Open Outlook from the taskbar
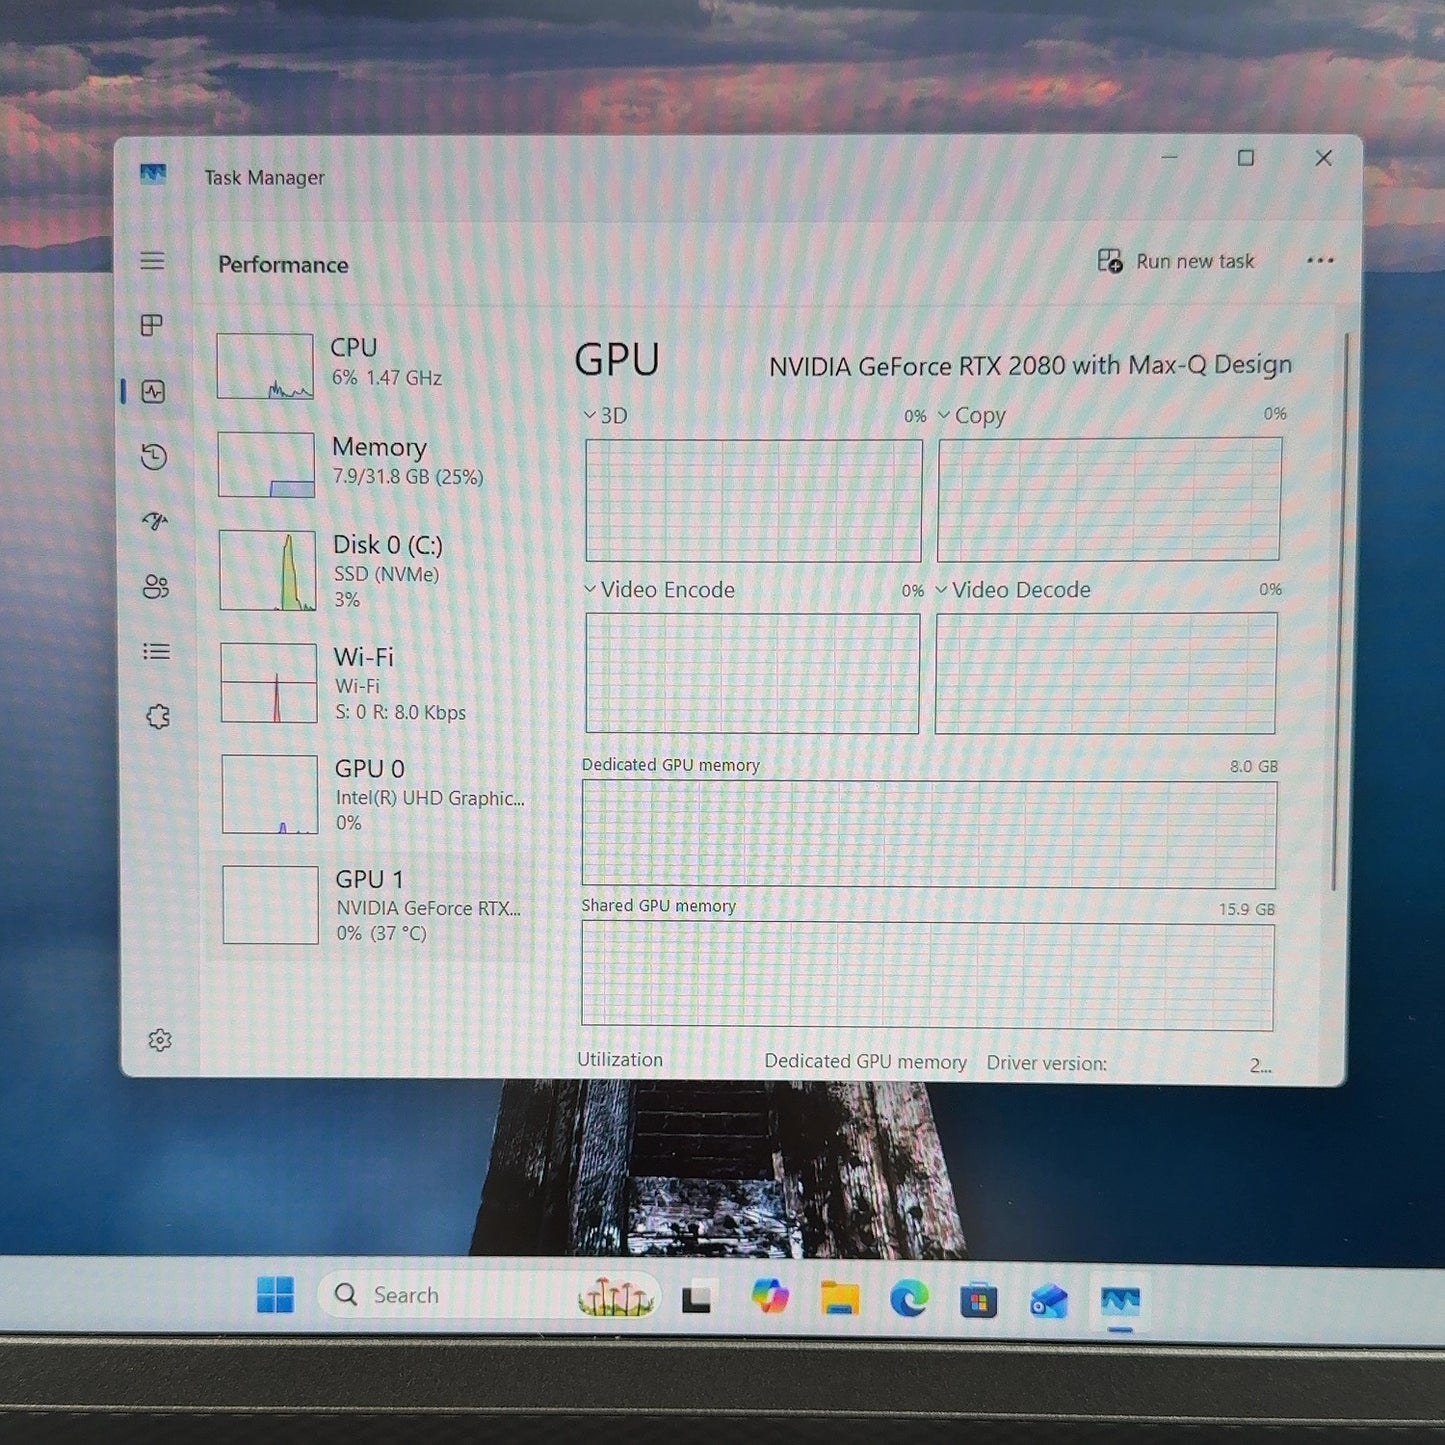Image resolution: width=1445 pixels, height=1445 pixels. click(x=1049, y=1301)
